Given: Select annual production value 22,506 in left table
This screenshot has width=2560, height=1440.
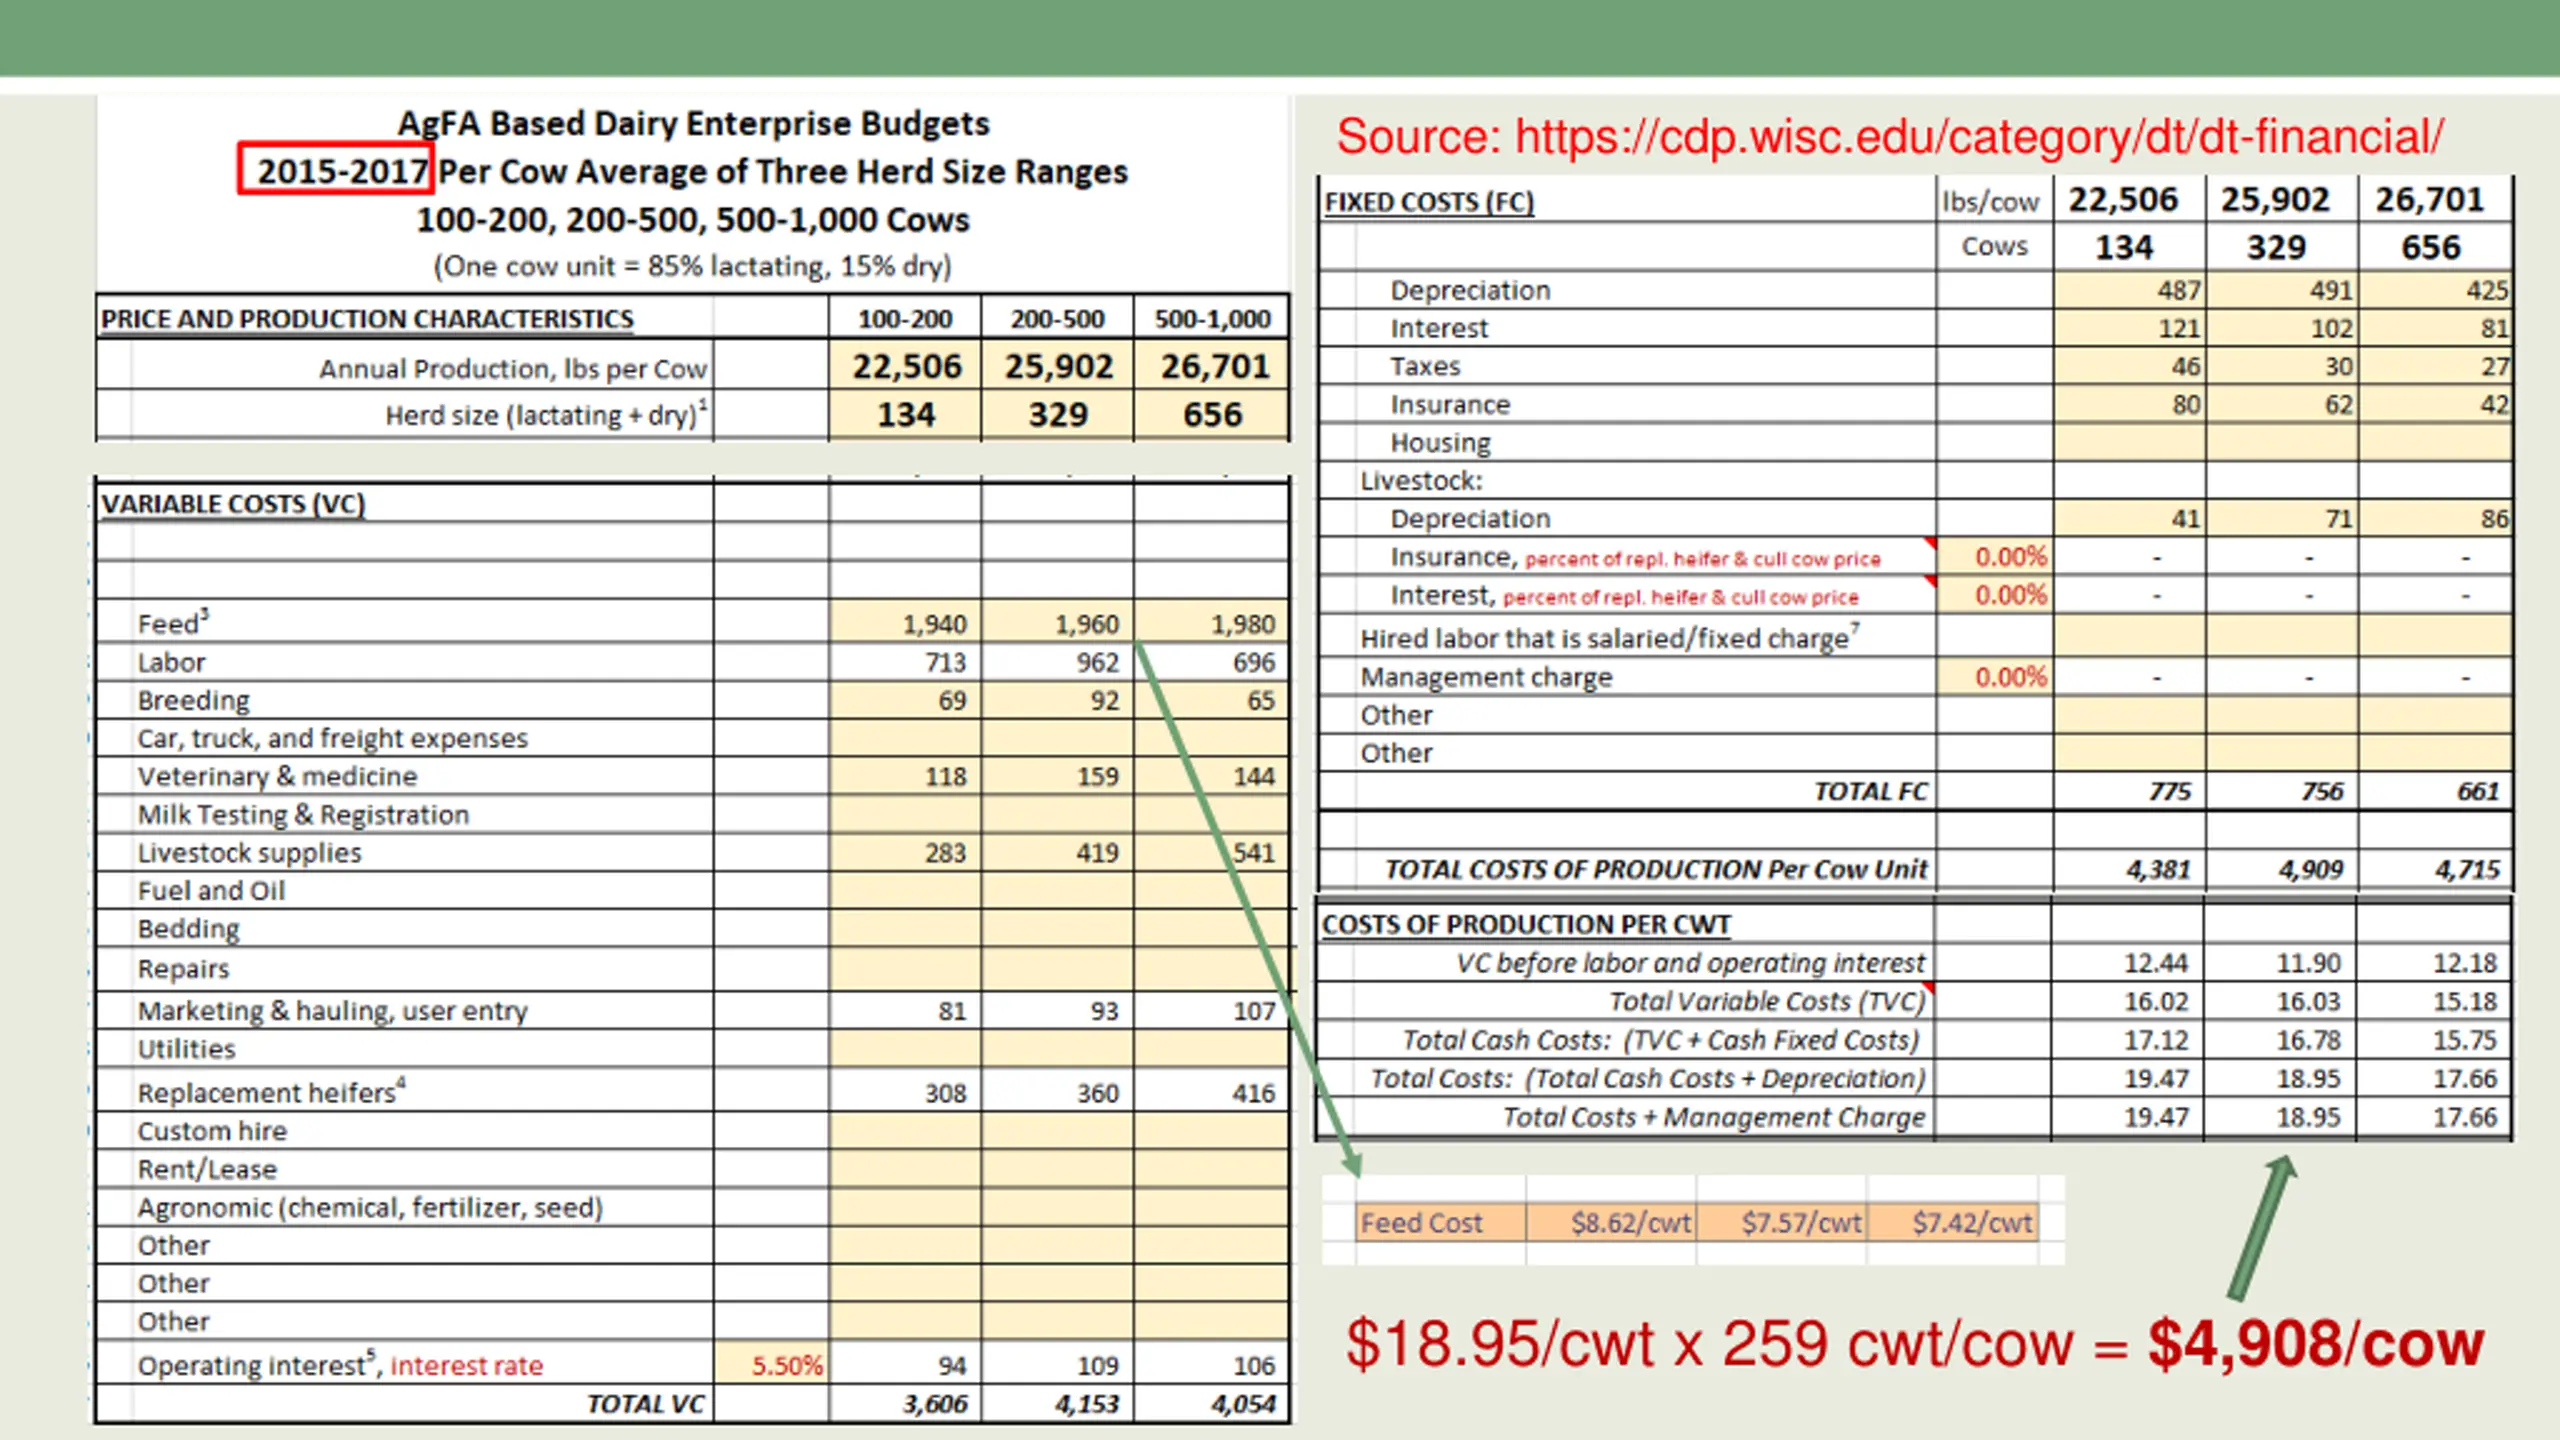Looking at the screenshot, I should (906, 366).
